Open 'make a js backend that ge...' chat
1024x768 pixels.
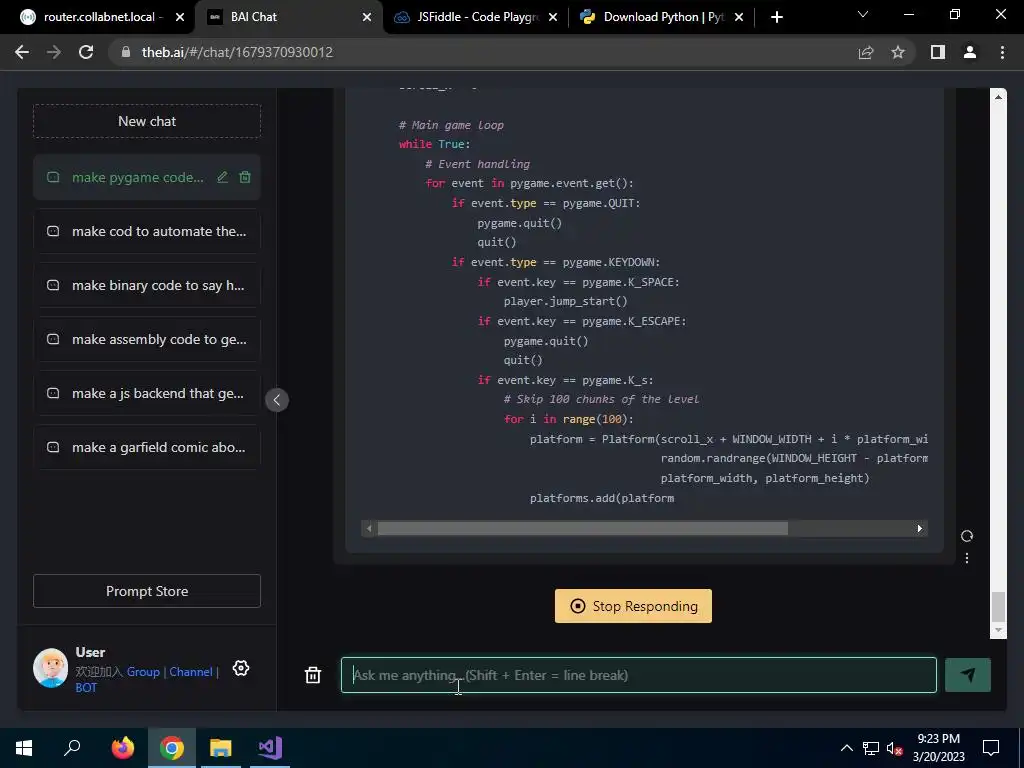[147, 393]
